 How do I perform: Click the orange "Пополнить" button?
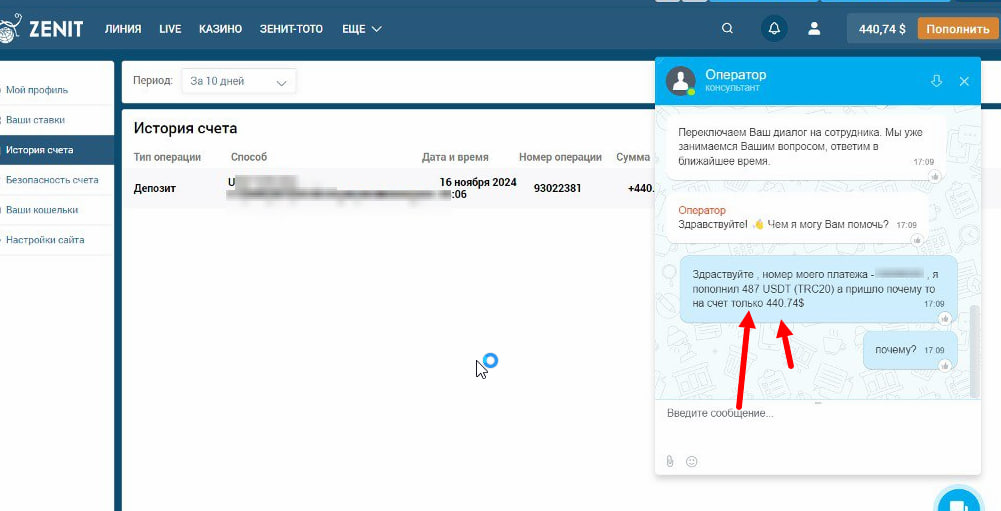pyautogui.click(x=958, y=29)
